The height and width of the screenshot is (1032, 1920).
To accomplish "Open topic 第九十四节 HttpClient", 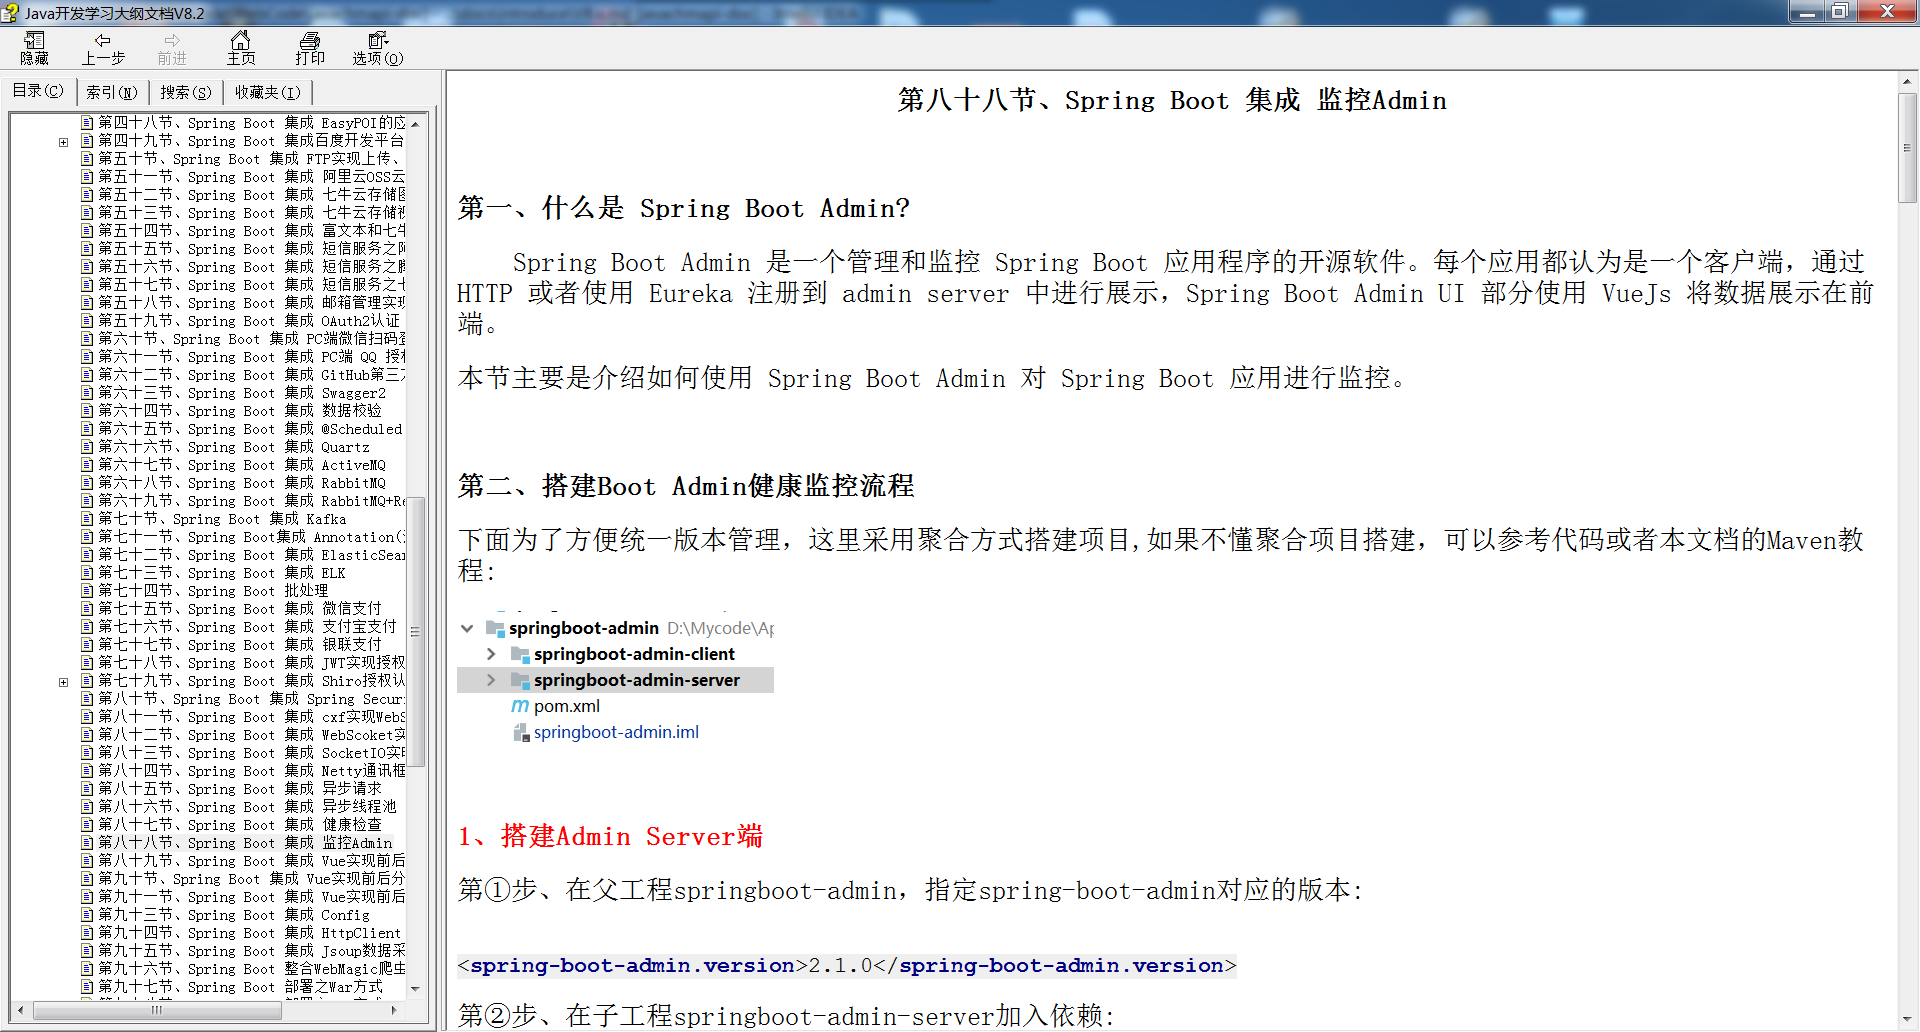I will tap(250, 933).
